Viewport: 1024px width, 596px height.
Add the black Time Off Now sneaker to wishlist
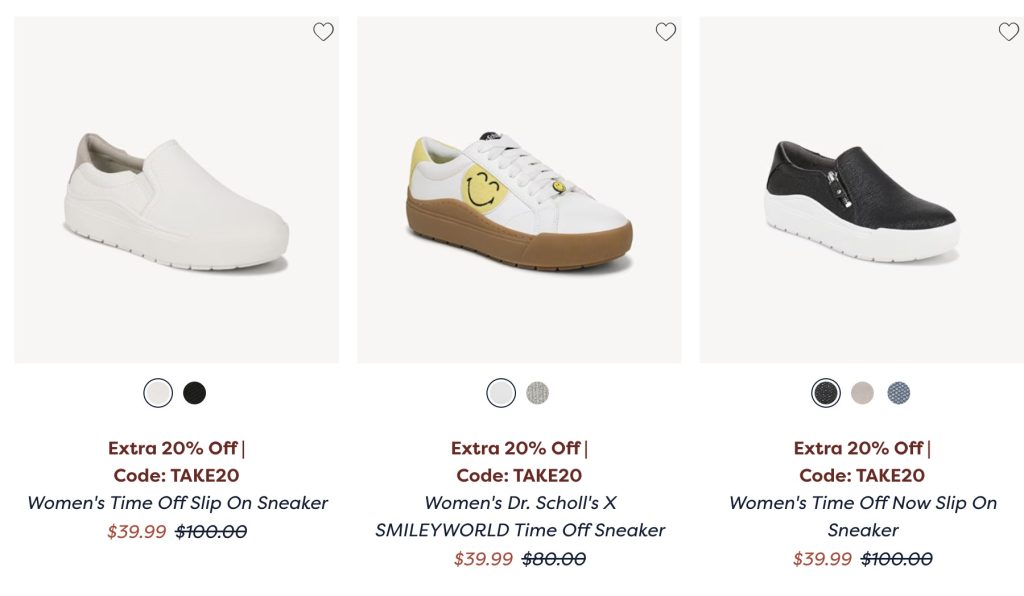[x=1008, y=32]
